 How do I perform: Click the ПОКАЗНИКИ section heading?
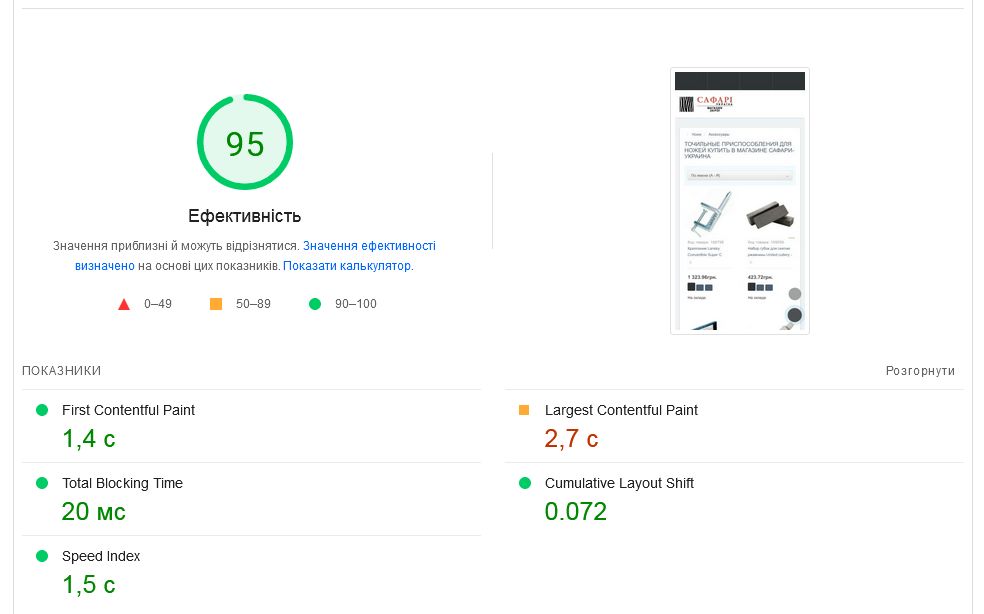62,371
